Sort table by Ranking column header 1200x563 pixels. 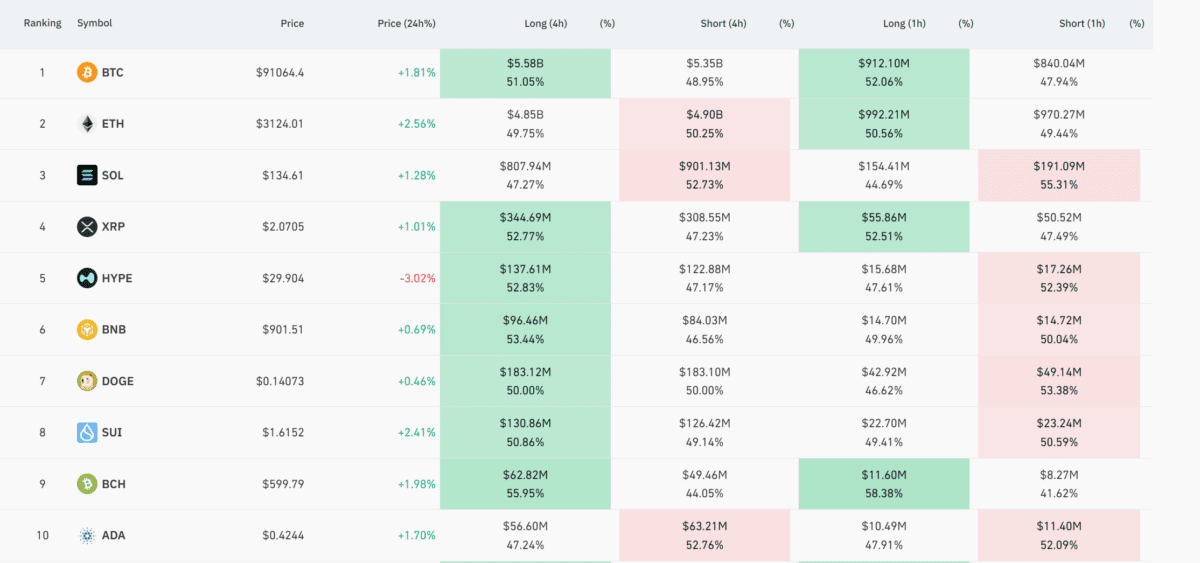pyautogui.click(x=42, y=23)
